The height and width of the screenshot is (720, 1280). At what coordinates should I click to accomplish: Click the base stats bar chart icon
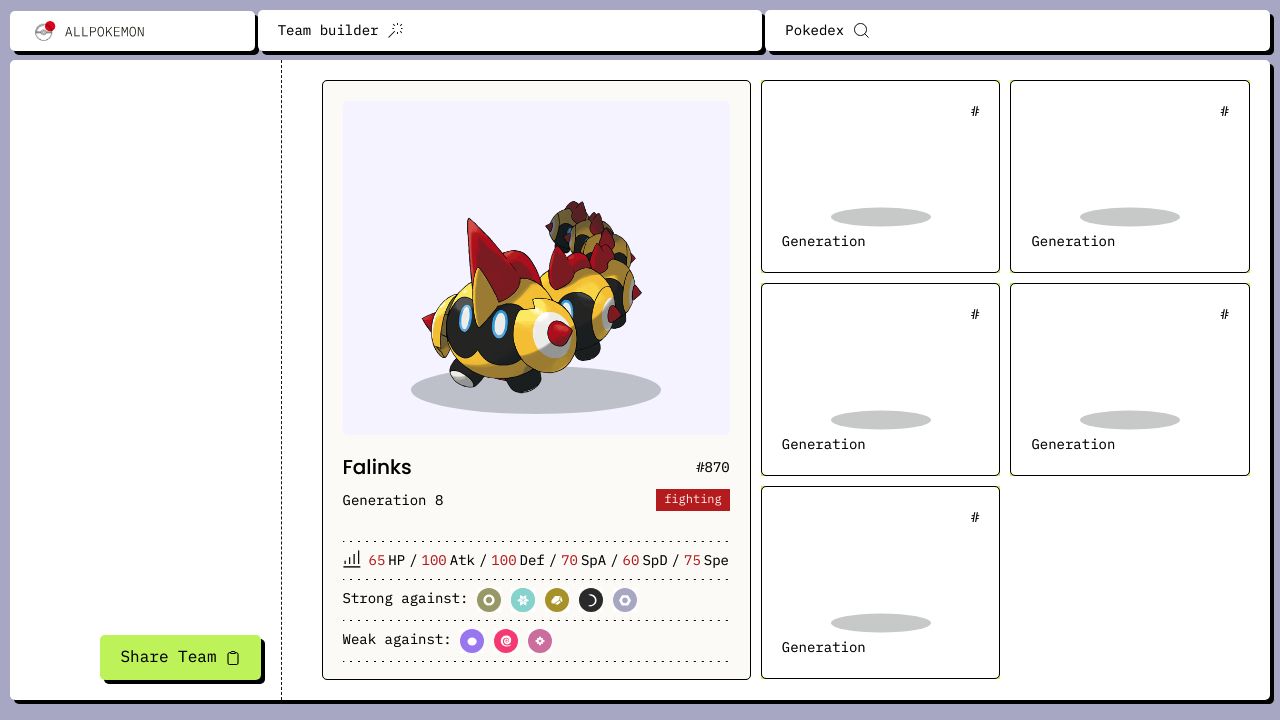click(x=352, y=560)
